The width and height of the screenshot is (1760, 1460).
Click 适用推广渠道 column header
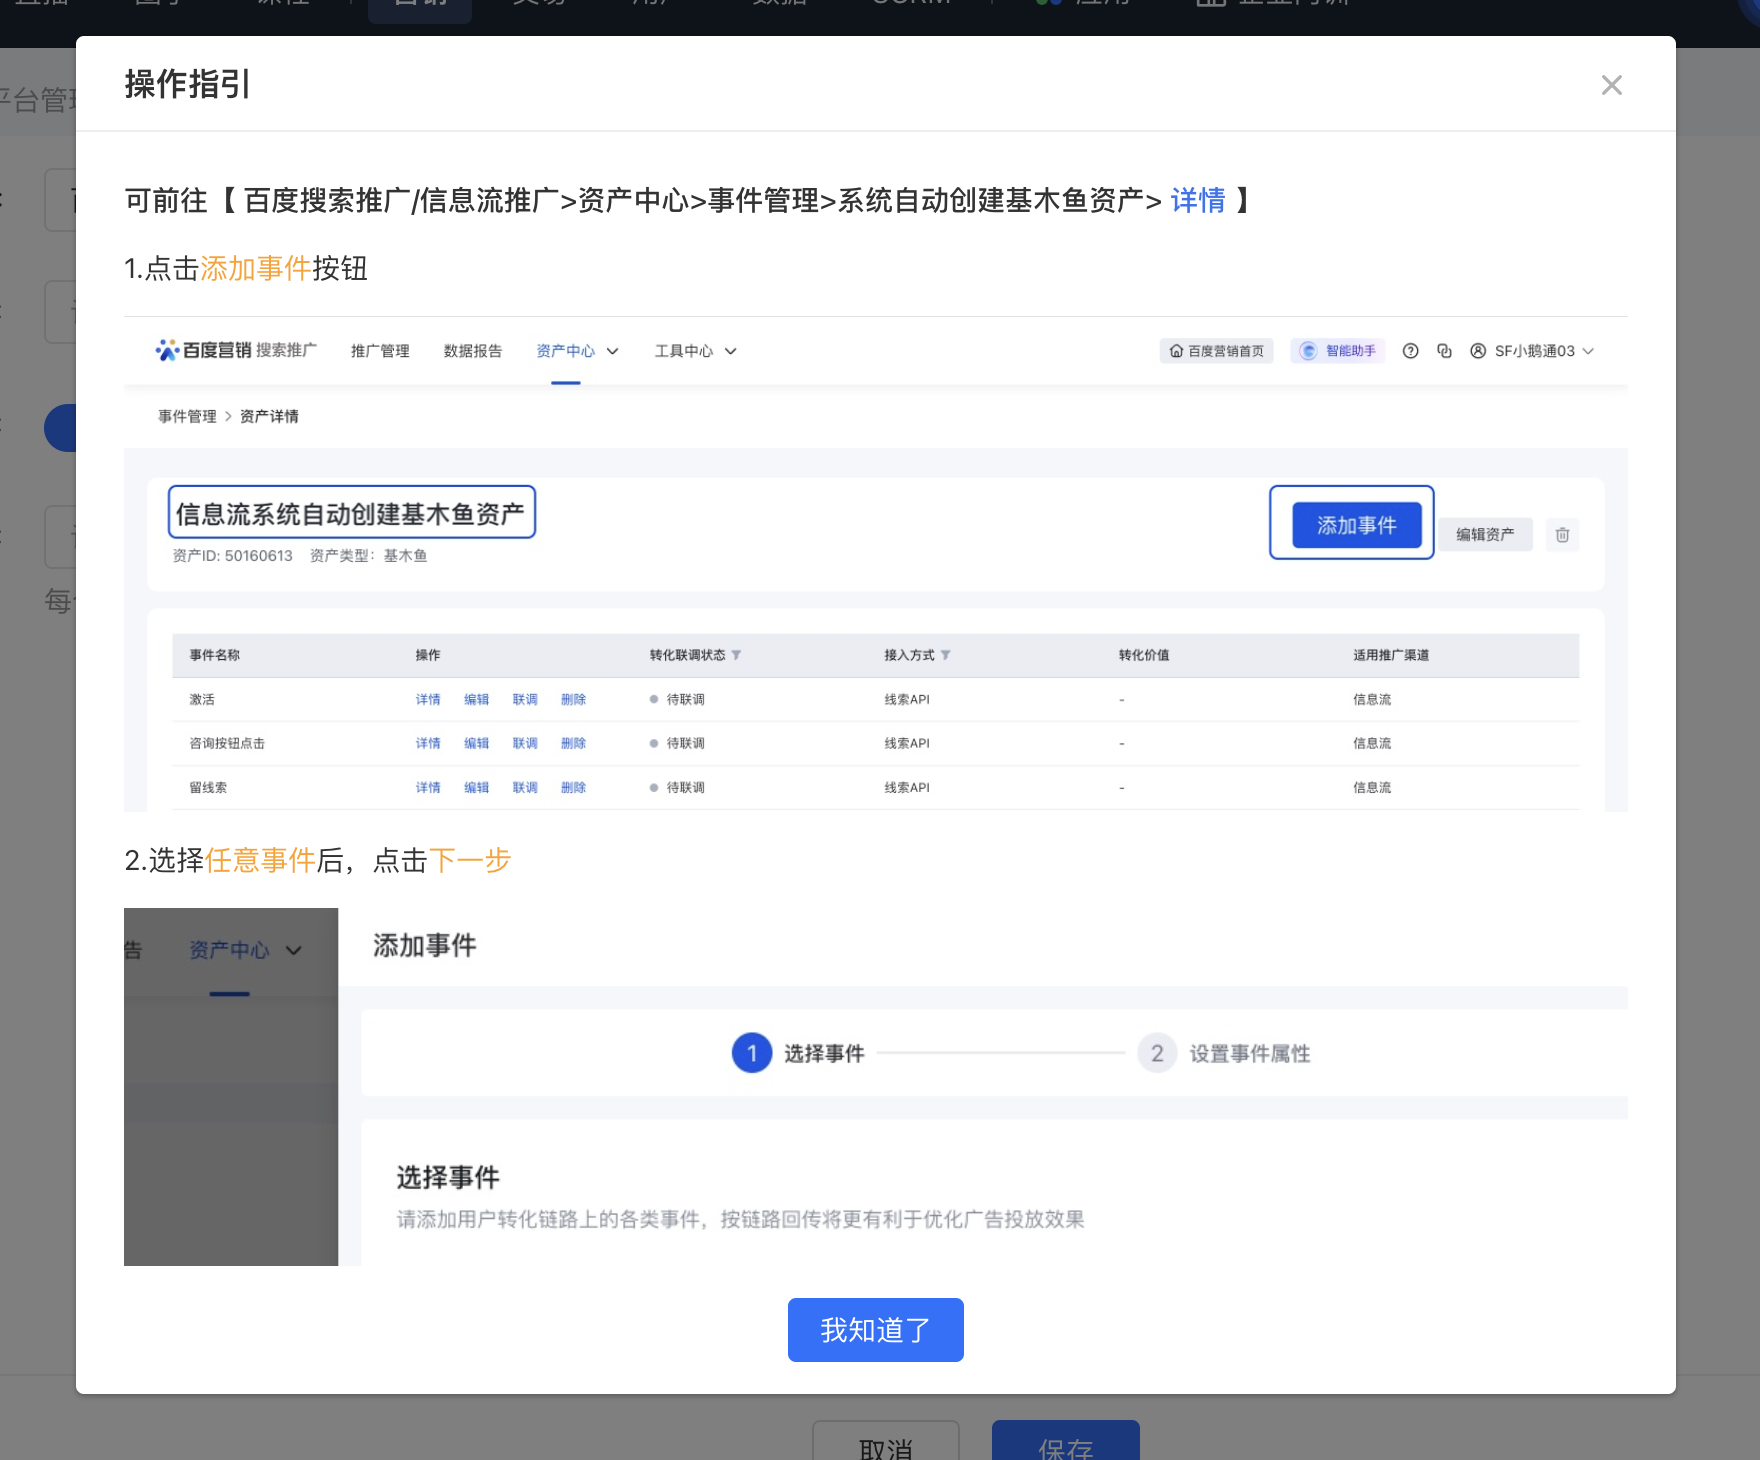[1391, 655]
